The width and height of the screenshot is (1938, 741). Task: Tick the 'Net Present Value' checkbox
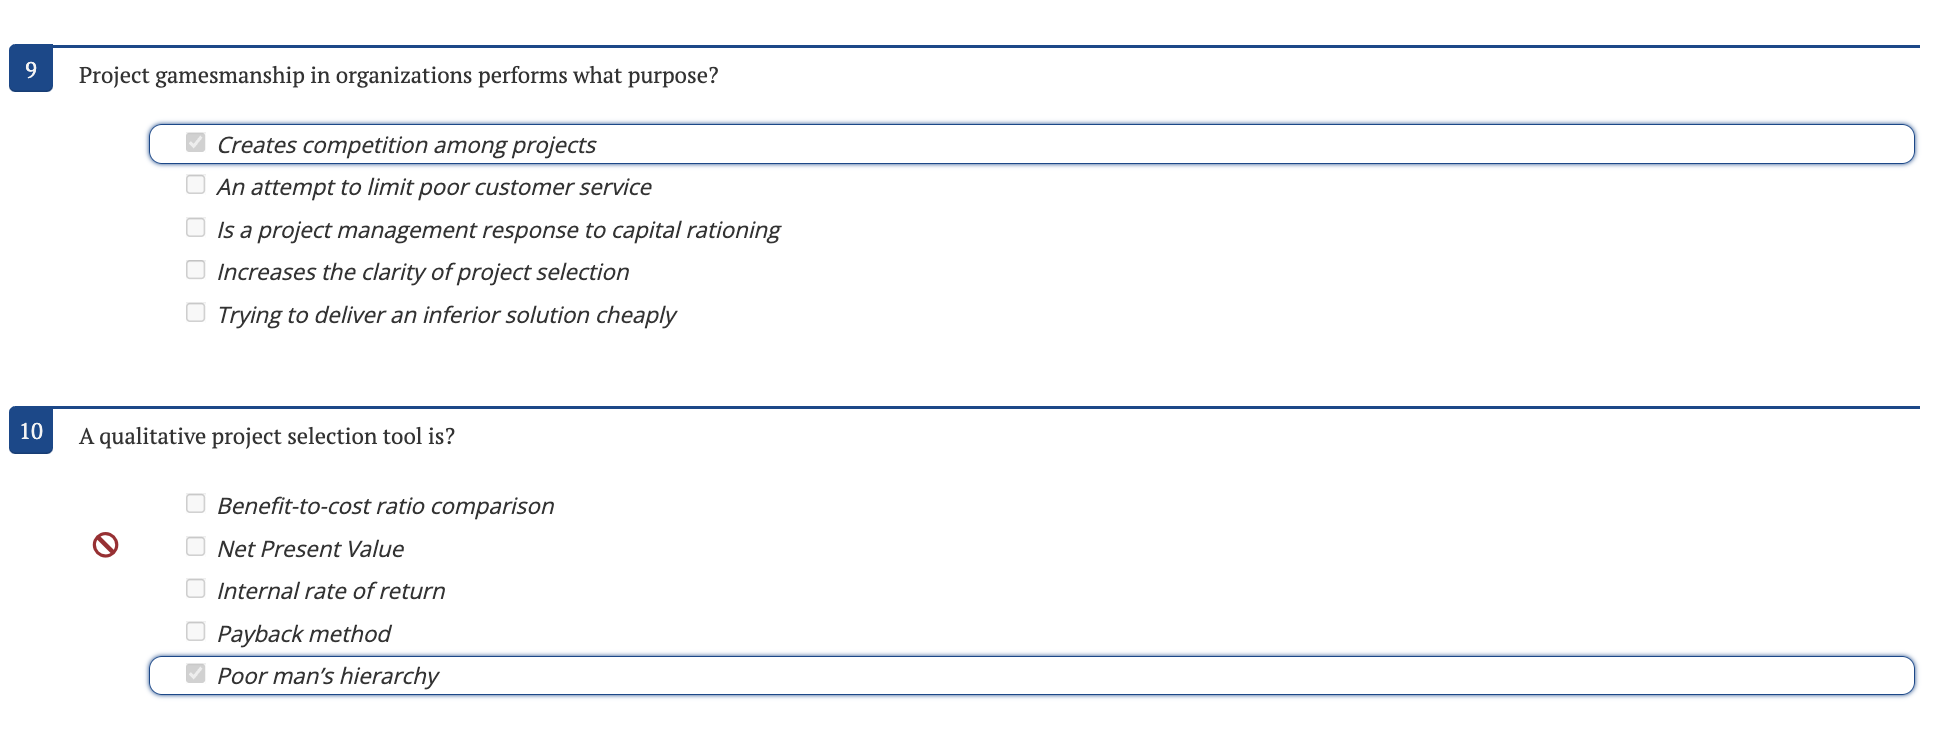coord(194,546)
